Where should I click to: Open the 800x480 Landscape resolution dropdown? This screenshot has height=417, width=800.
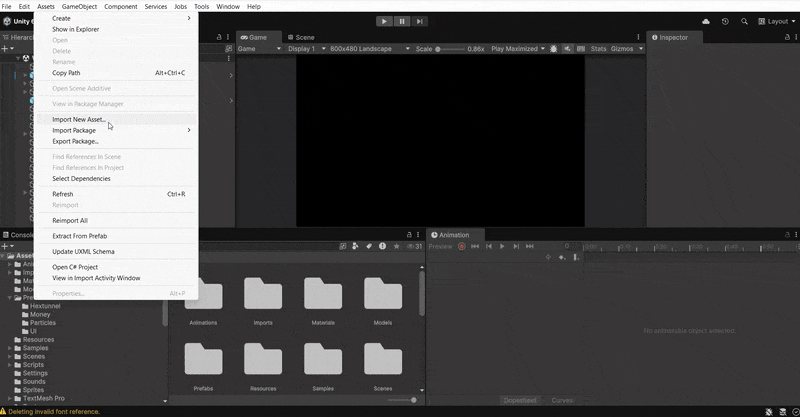pos(370,48)
